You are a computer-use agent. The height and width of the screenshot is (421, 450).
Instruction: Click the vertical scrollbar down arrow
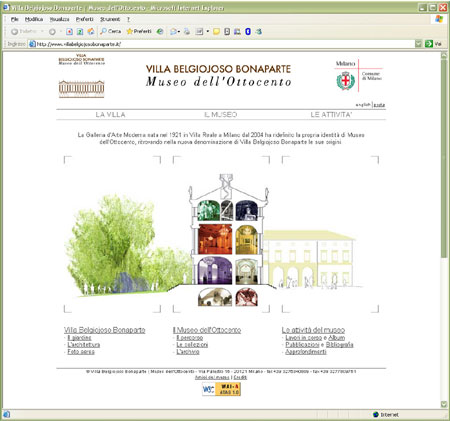pyautogui.click(x=444, y=404)
